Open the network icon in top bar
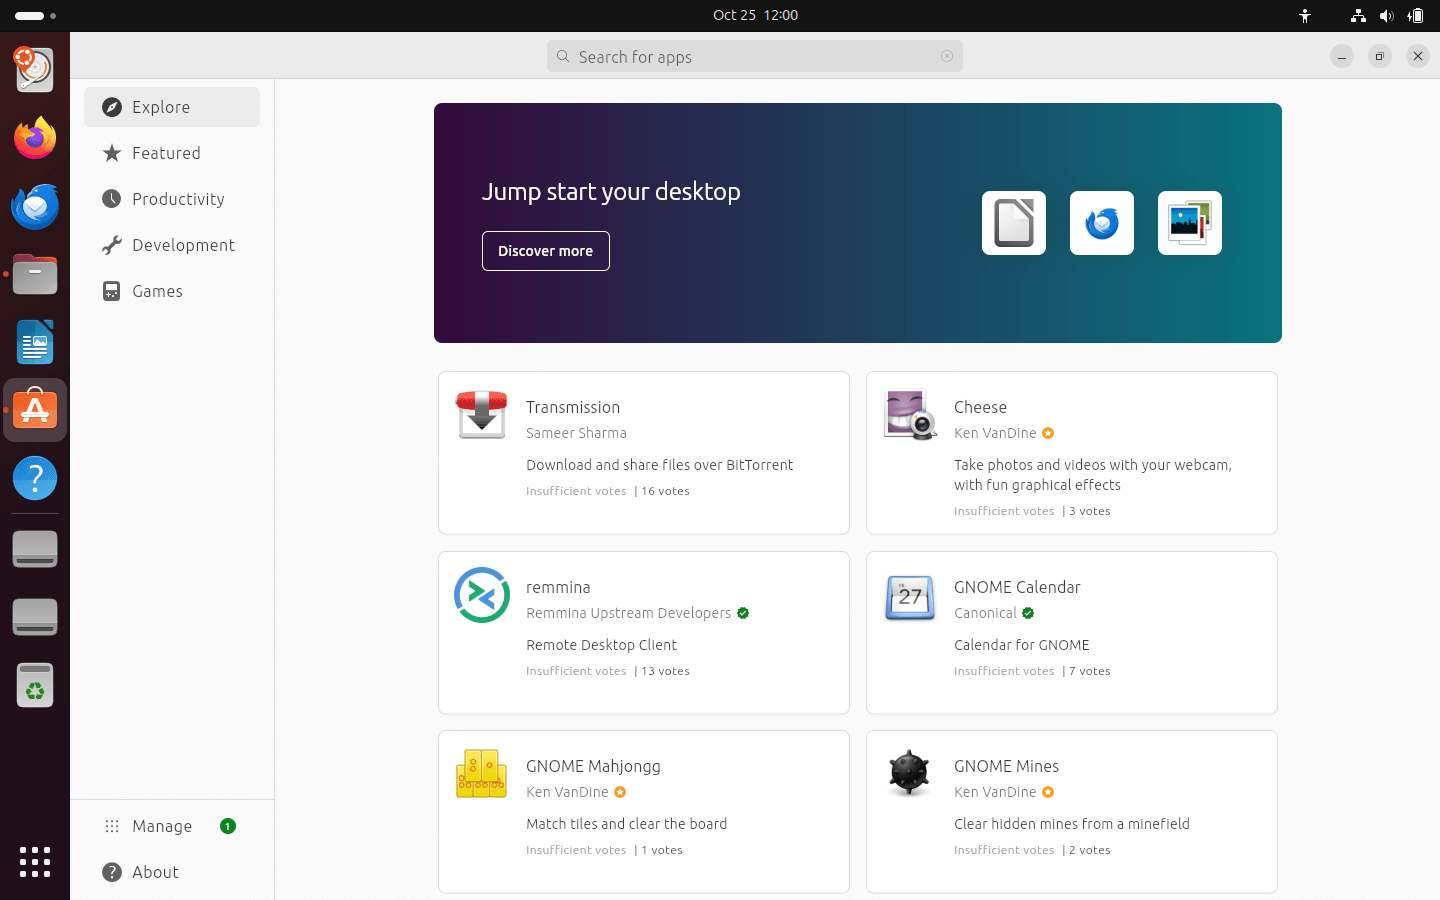The width and height of the screenshot is (1440, 900). [1358, 15]
